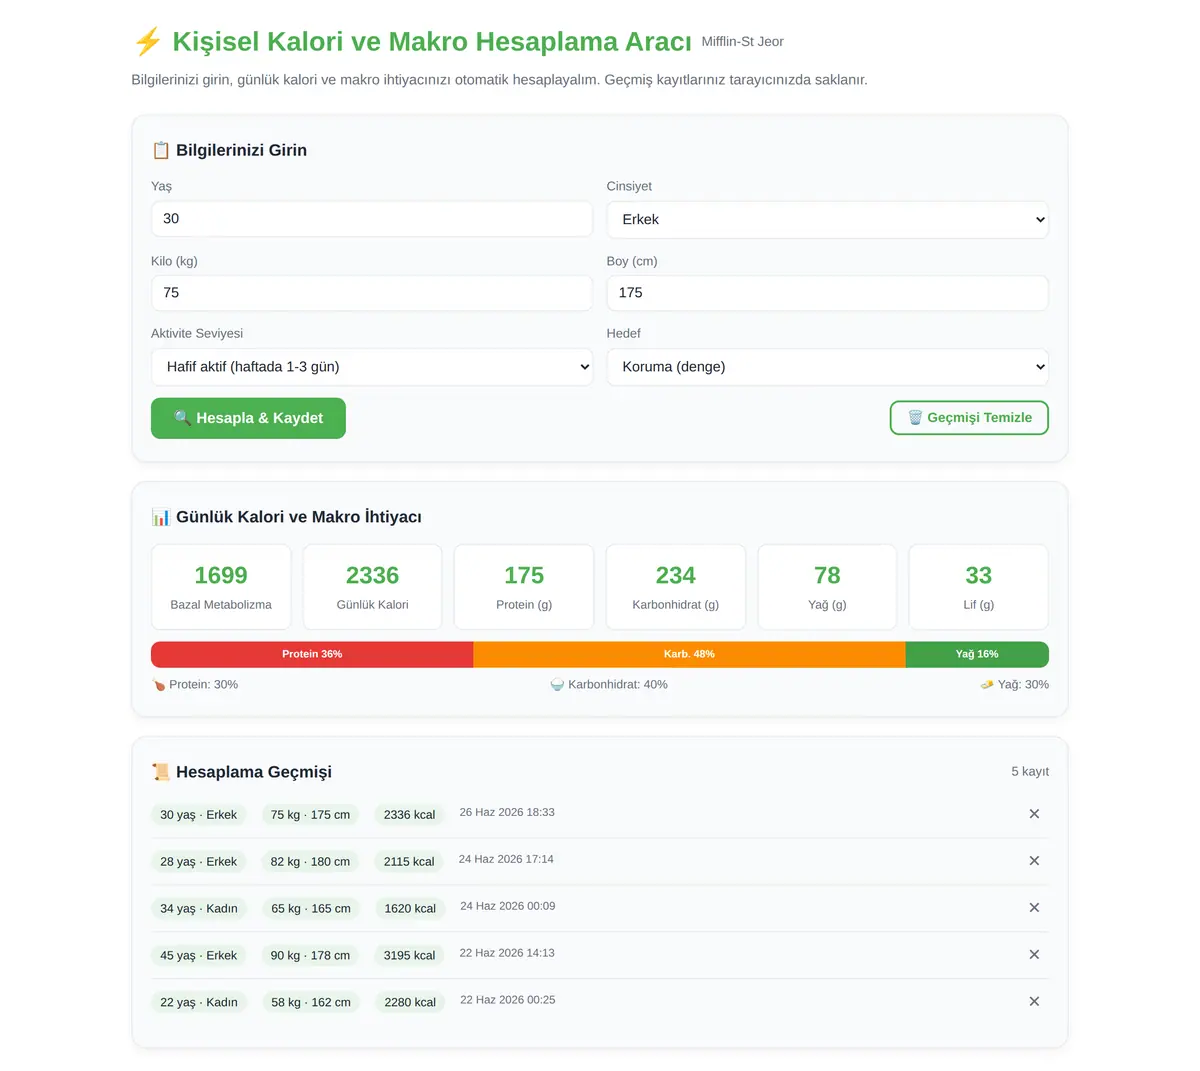Click the 82 kg · 180 cm tag
Image resolution: width=1200 pixels, height=1071 pixels.
pos(310,862)
